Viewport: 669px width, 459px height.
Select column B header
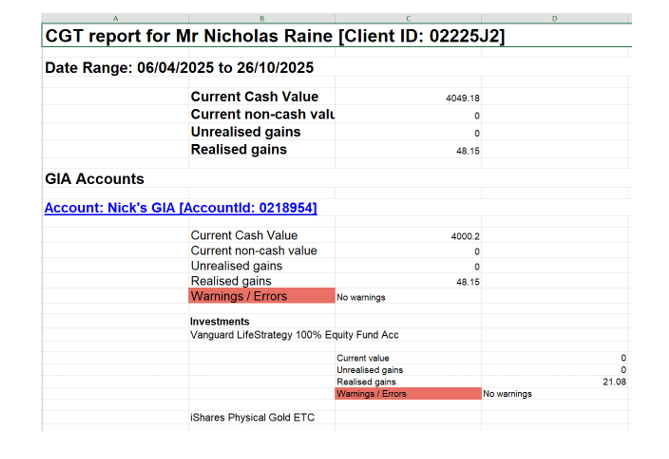(x=261, y=18)
